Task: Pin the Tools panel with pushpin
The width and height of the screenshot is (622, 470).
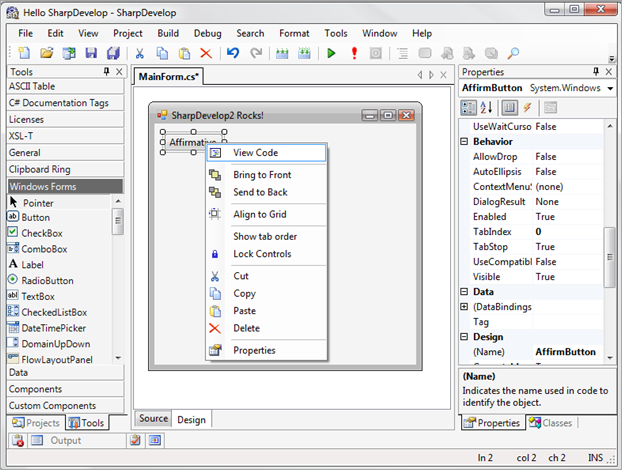Action: pos(106,72)
